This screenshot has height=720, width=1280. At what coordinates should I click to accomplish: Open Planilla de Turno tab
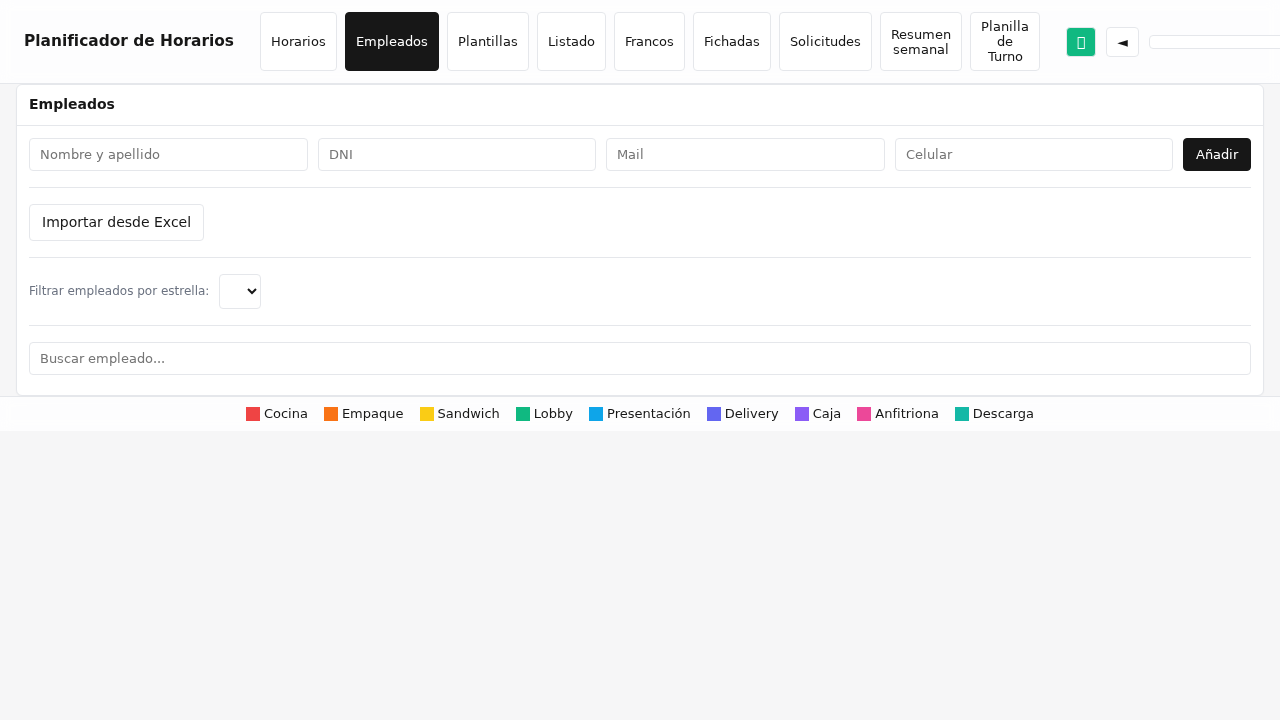(x=1005, y=42)
